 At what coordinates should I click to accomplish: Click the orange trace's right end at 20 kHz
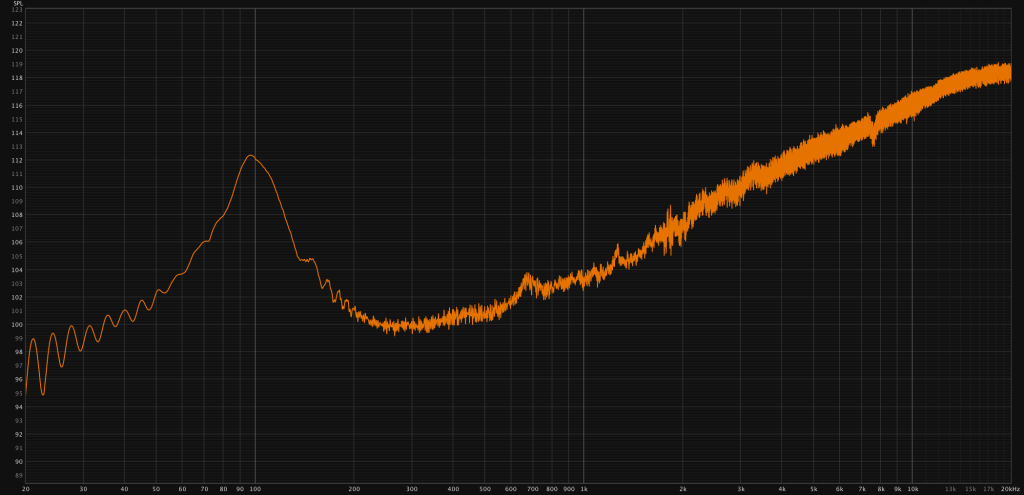pos(1010,74)
